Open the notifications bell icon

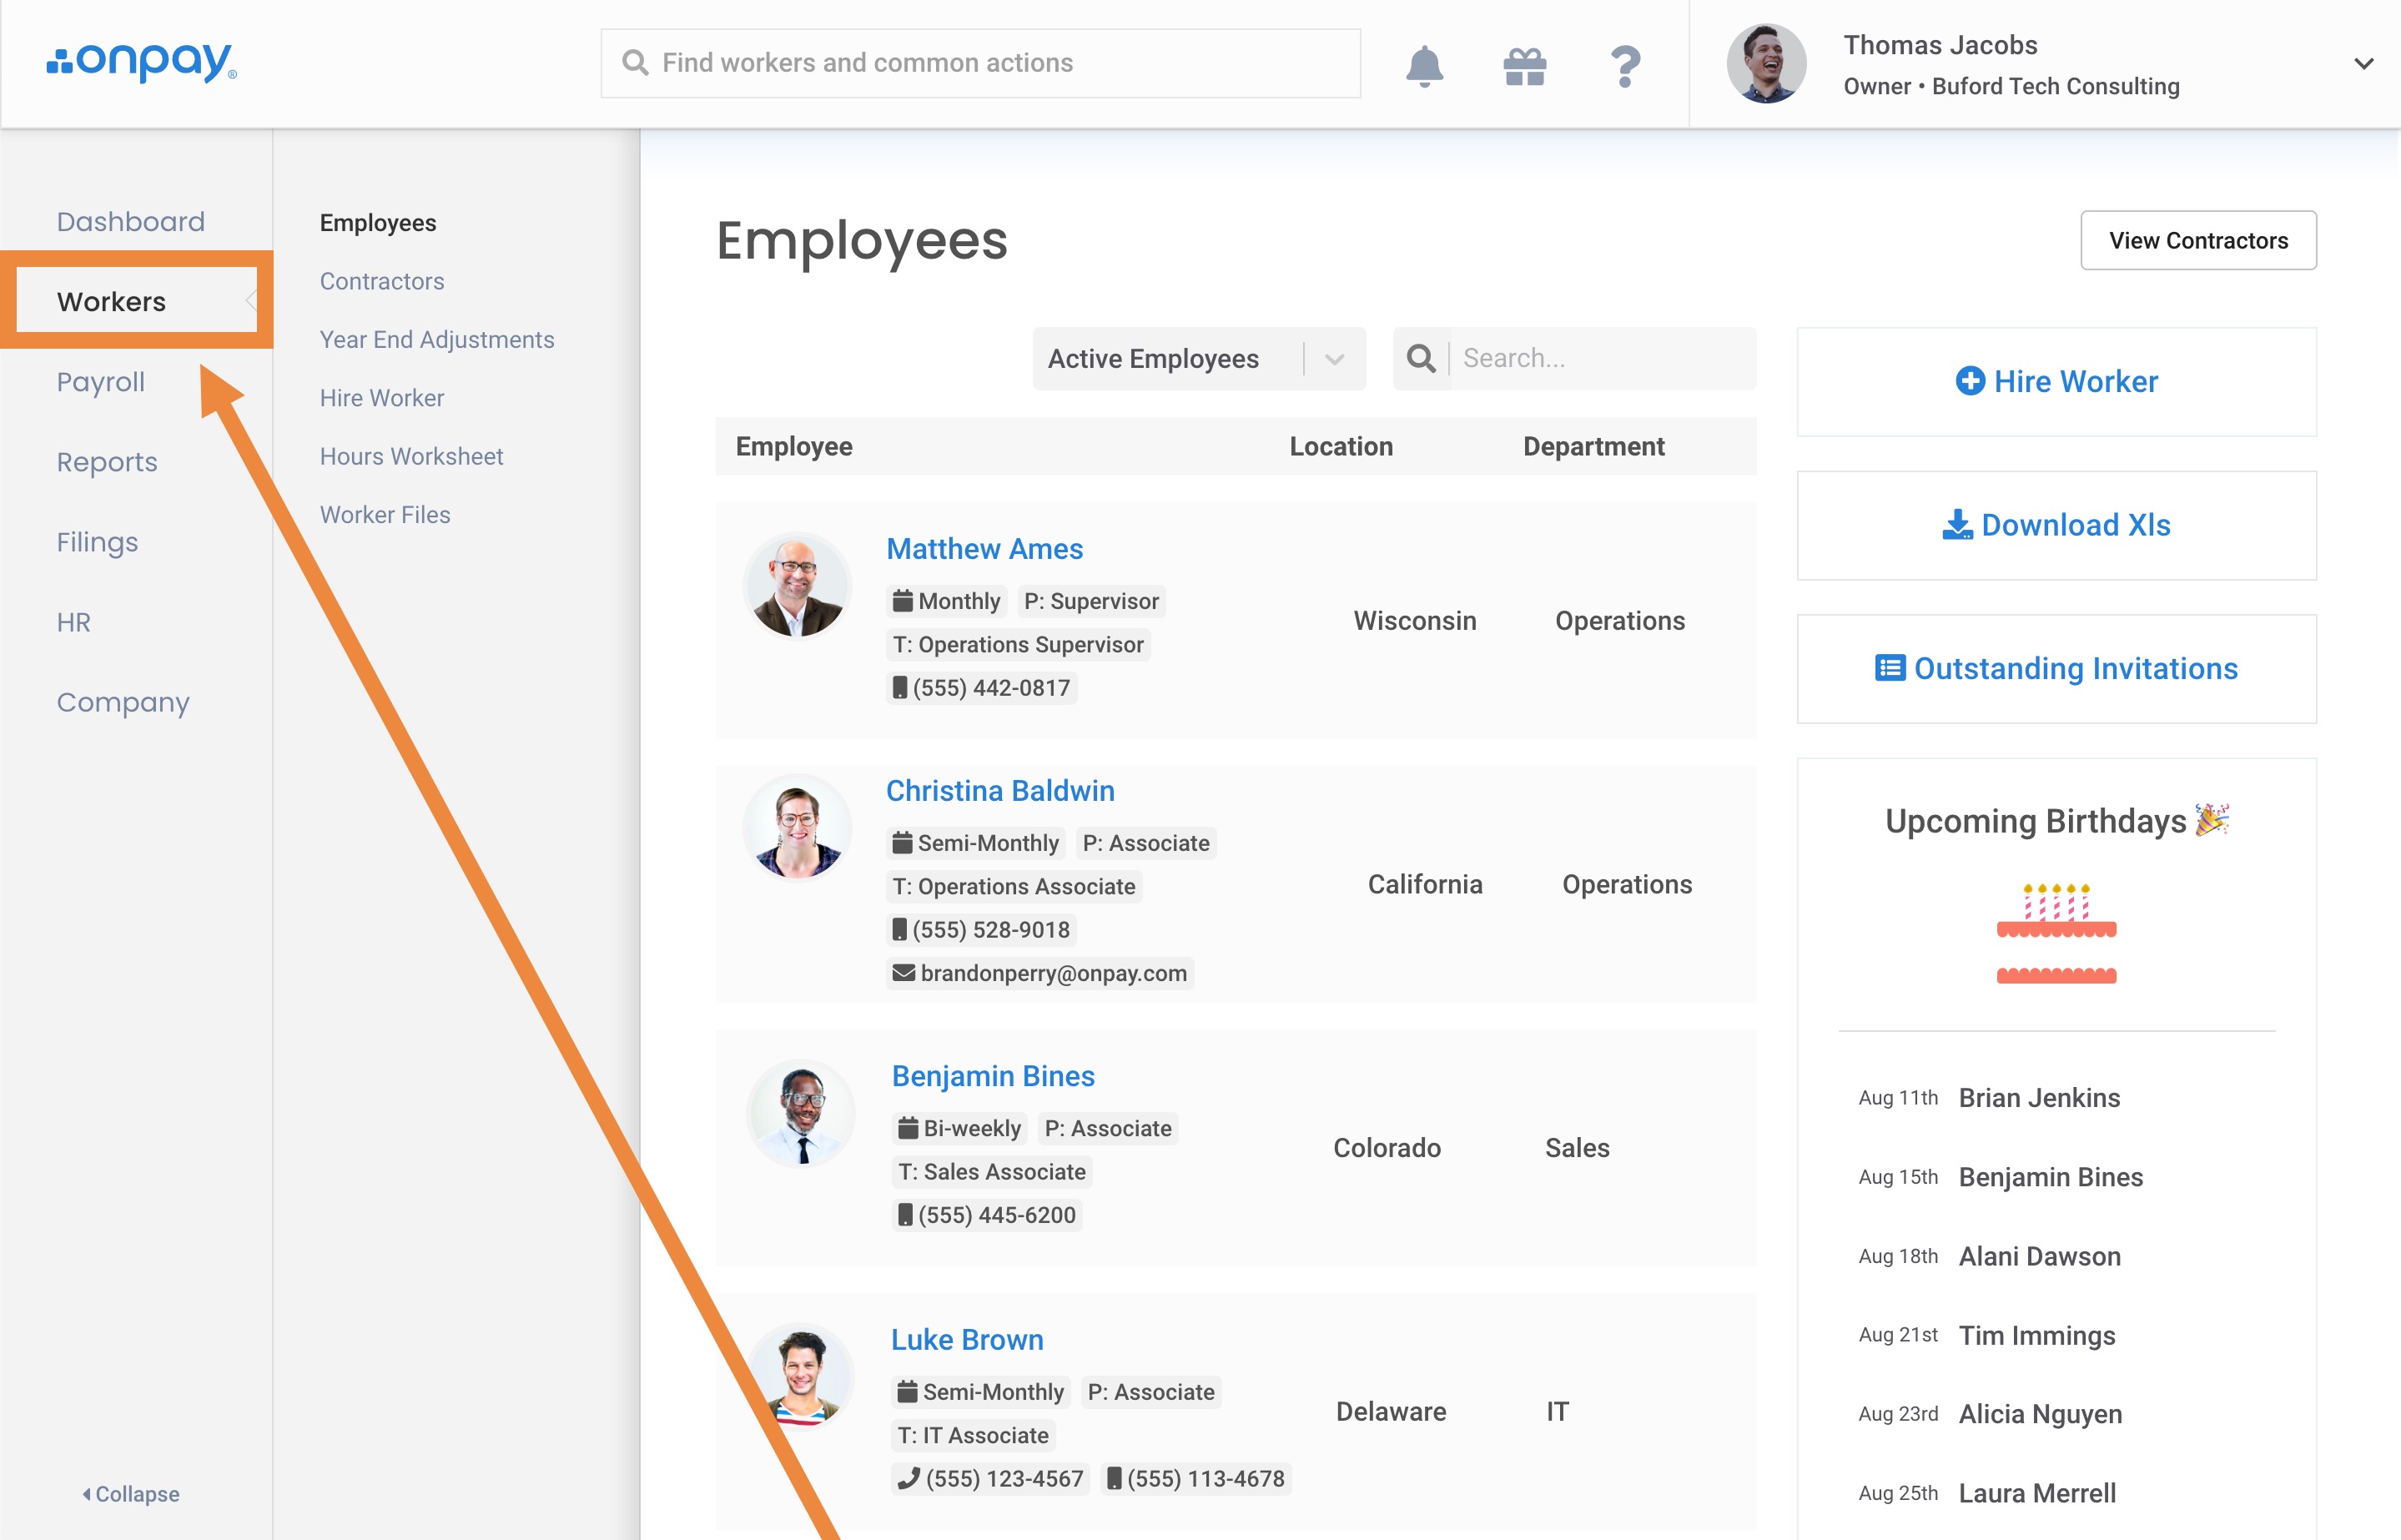click(1424, 66)
